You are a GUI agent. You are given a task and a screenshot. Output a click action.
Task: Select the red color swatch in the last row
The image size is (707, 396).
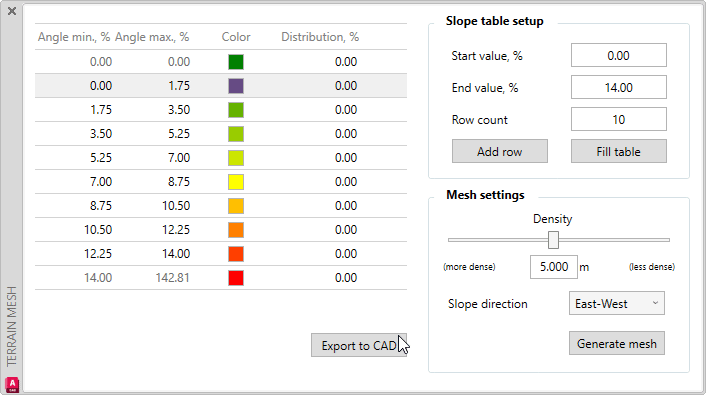click(x=236, y=278)
